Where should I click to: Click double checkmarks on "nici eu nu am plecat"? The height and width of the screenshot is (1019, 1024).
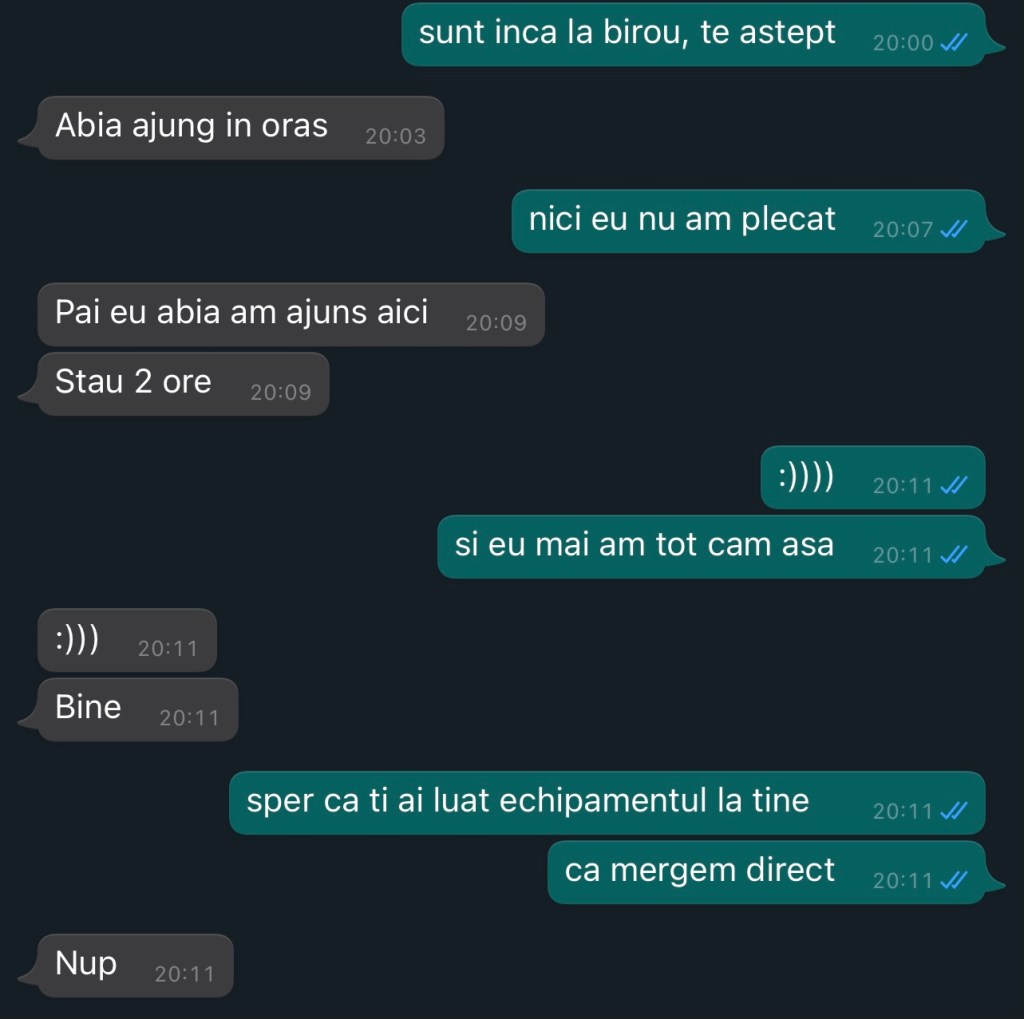pos(953,230)
